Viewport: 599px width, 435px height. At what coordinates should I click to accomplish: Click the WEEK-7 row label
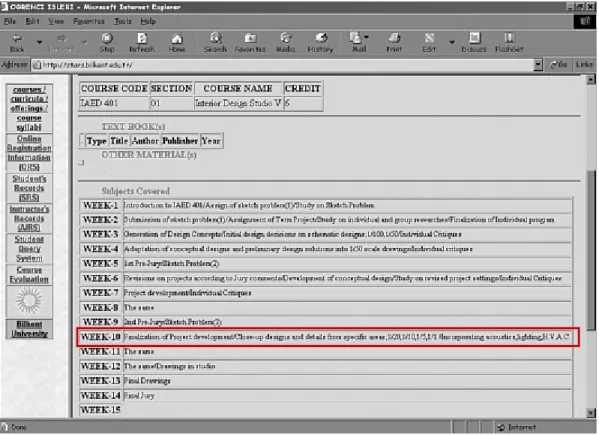tap(100, 293)
